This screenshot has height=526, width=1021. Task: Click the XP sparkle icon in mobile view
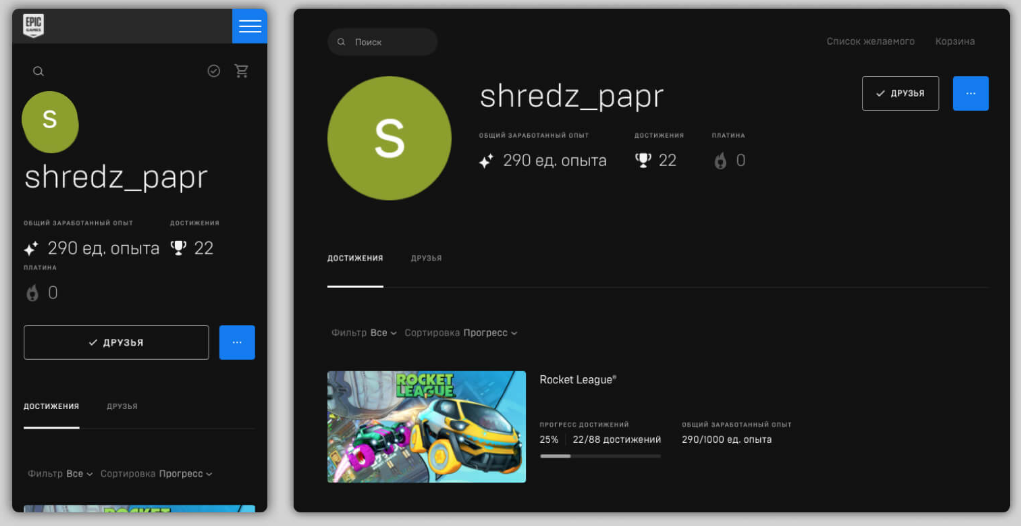coord(31,249)
